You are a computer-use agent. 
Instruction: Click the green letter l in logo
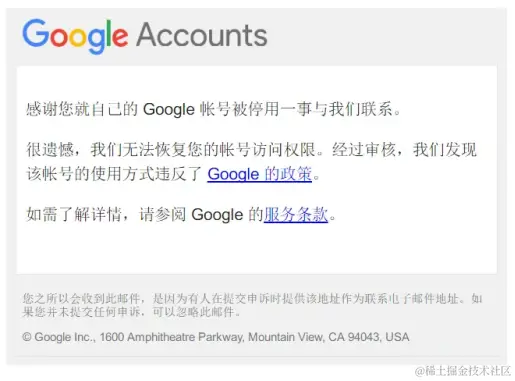(109, 33)
